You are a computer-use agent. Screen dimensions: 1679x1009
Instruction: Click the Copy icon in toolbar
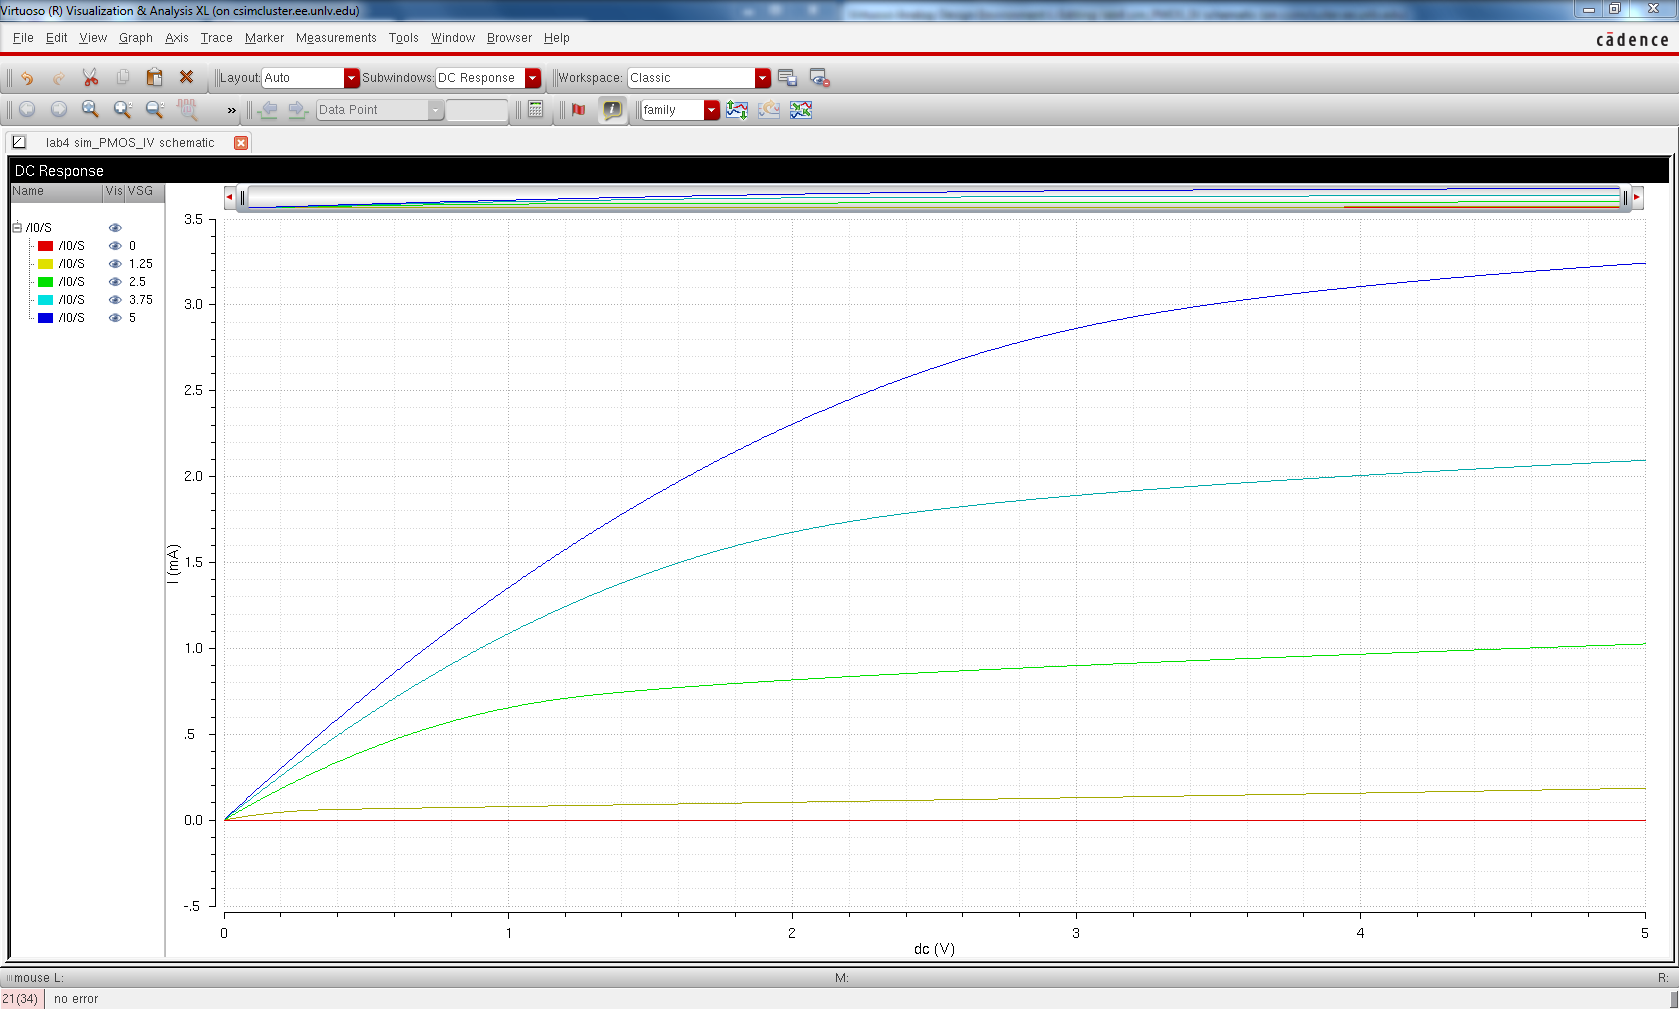[123, 77]
